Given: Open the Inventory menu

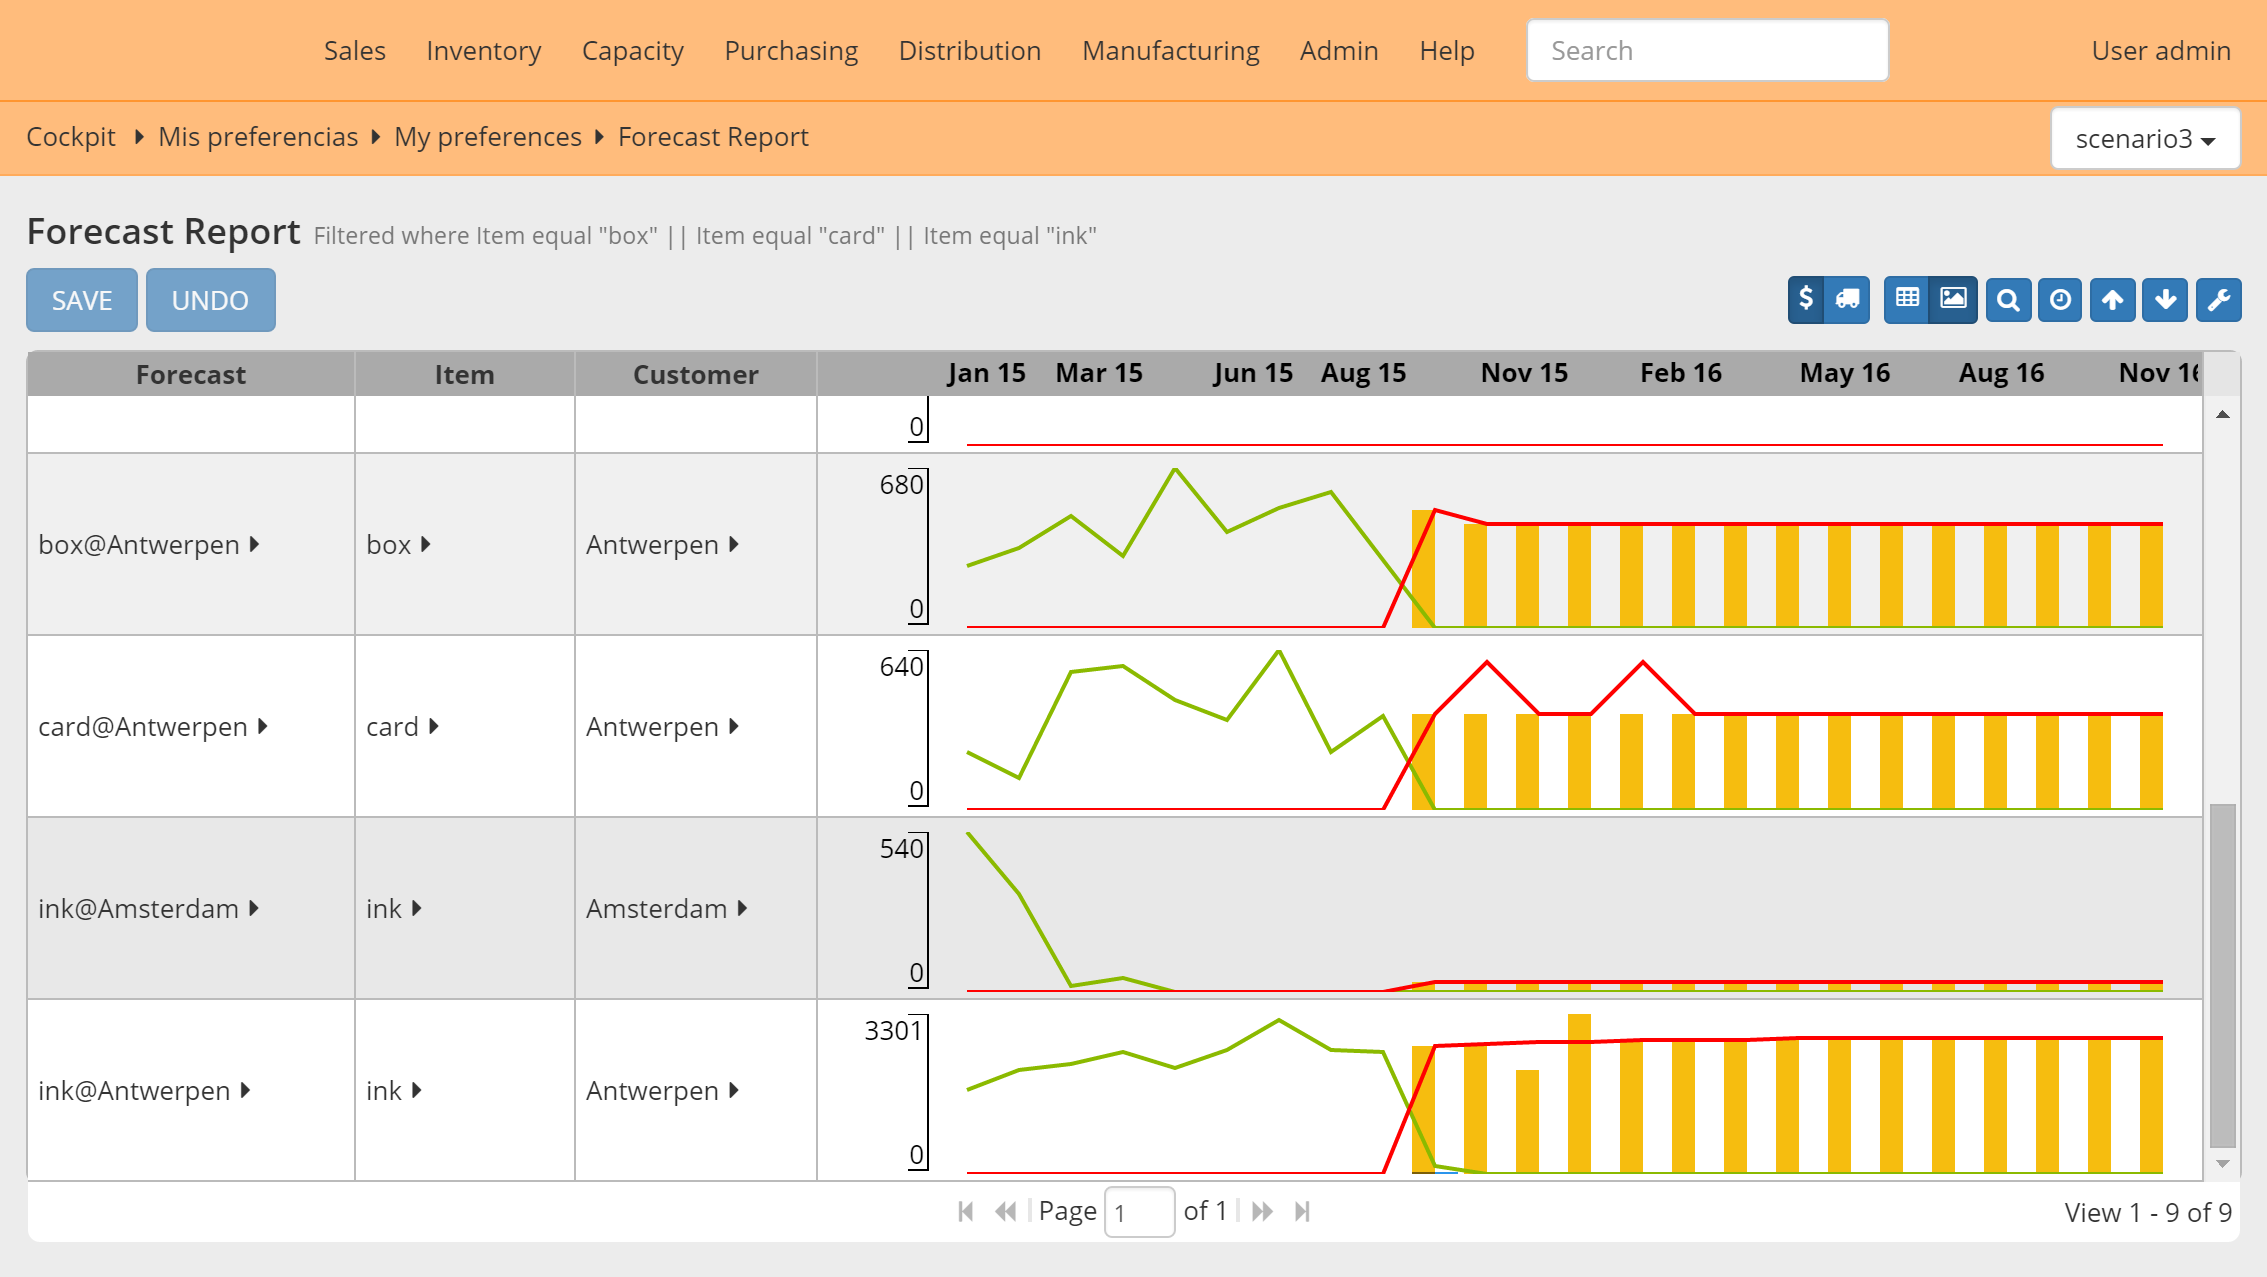Looking at the screenshot, I should [x=483, y=51].
